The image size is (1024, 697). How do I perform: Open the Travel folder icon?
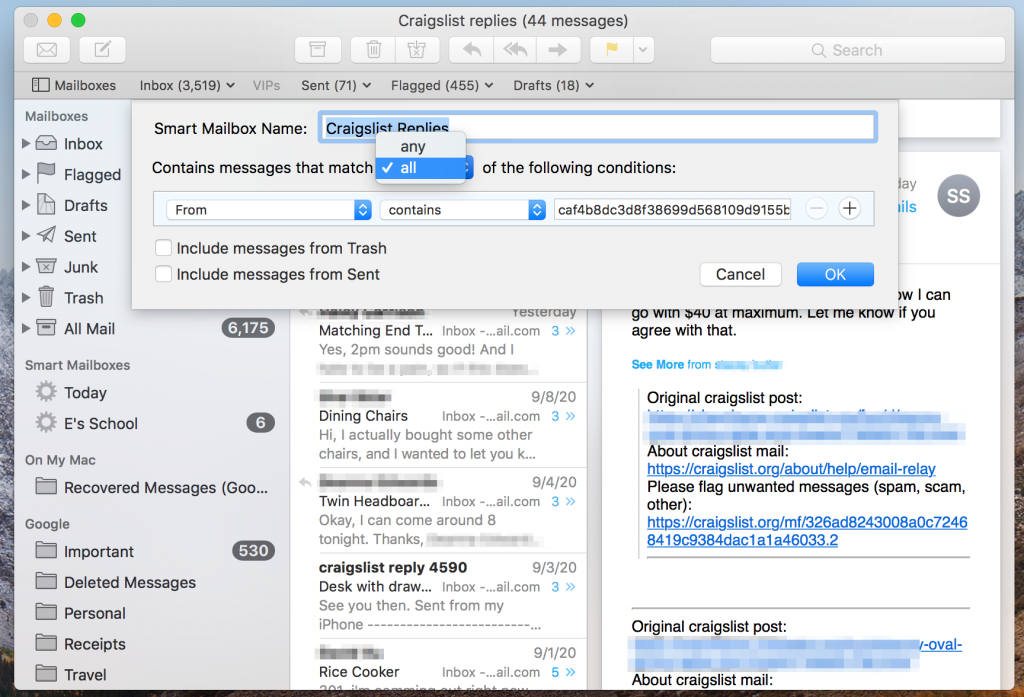coord(46,673)
